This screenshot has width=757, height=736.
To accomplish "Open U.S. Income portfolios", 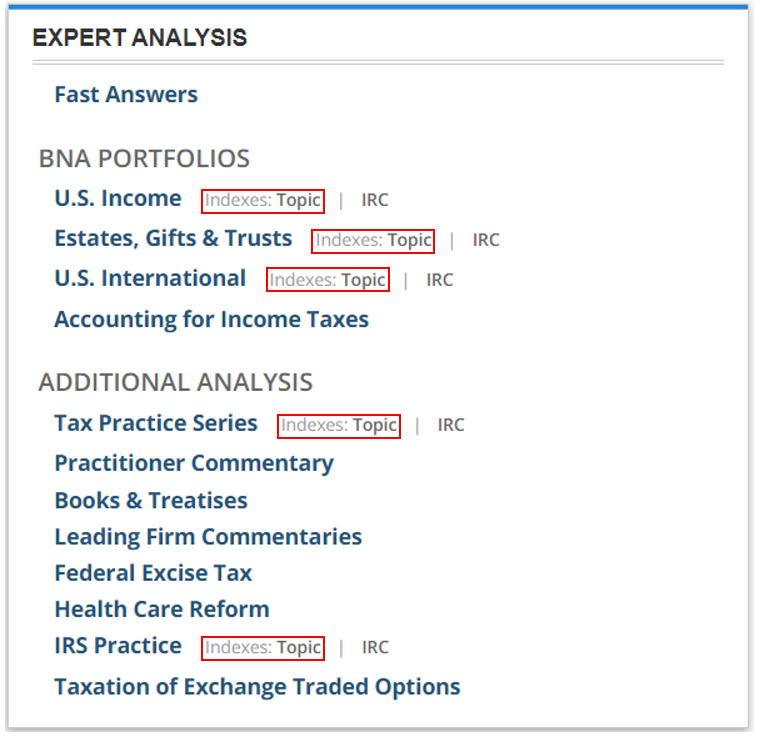I will 118,198.
